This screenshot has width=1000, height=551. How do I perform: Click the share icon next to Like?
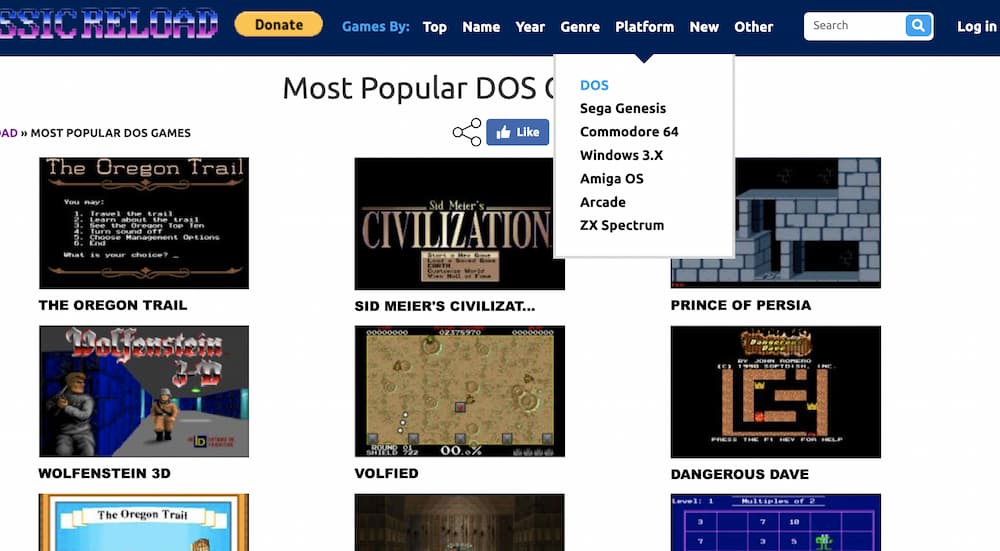467,132
